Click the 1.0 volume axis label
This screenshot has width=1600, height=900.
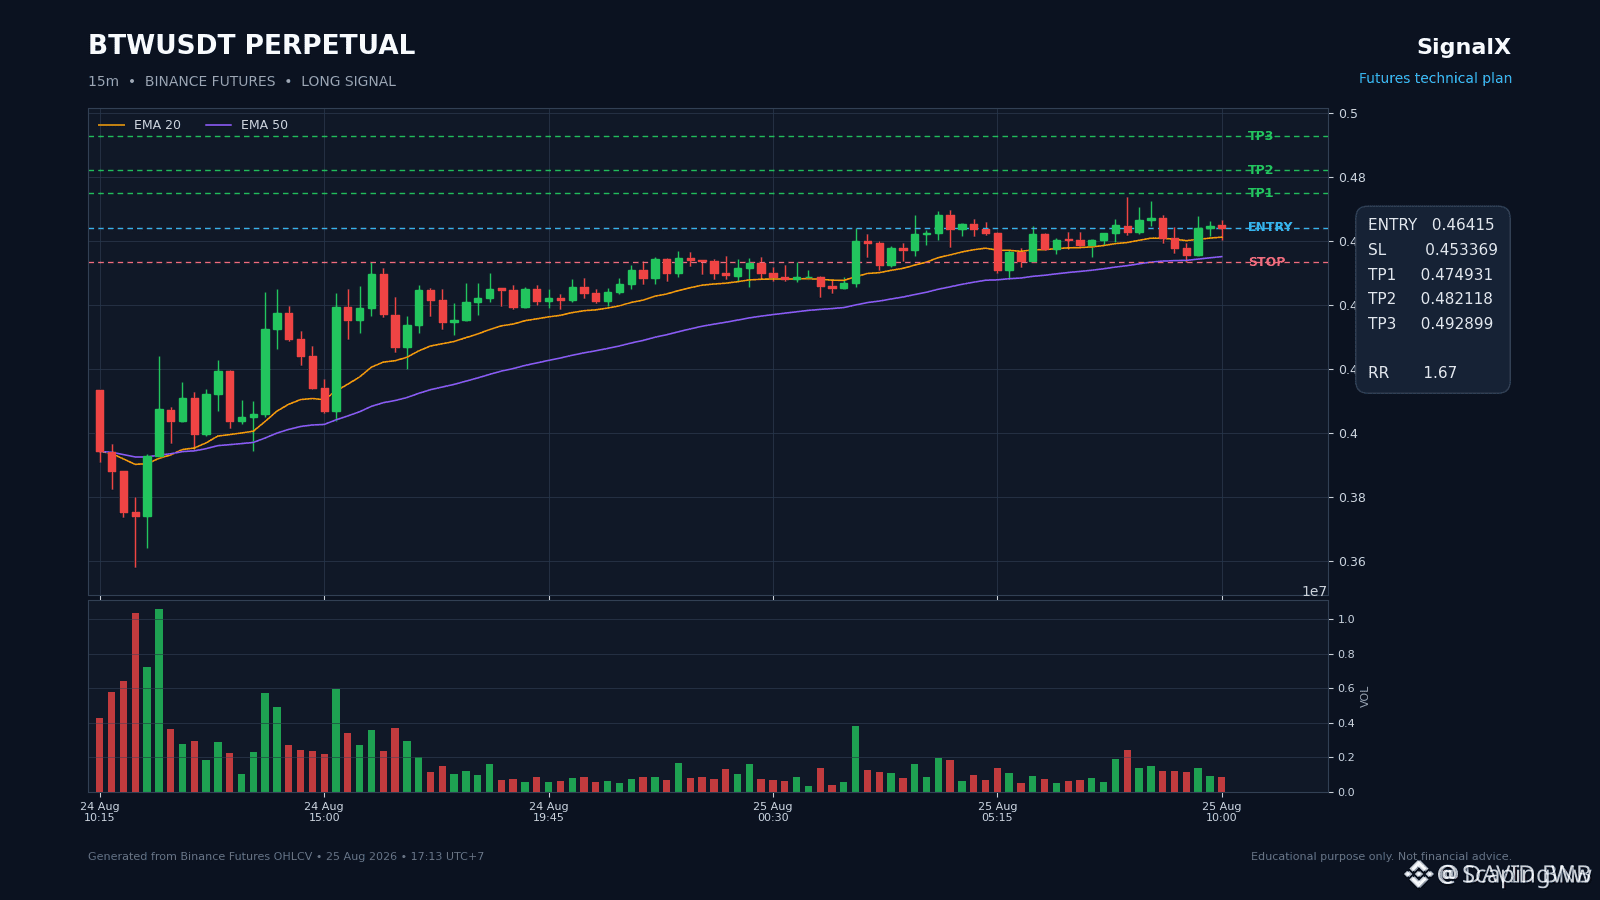coord(1346,620)
